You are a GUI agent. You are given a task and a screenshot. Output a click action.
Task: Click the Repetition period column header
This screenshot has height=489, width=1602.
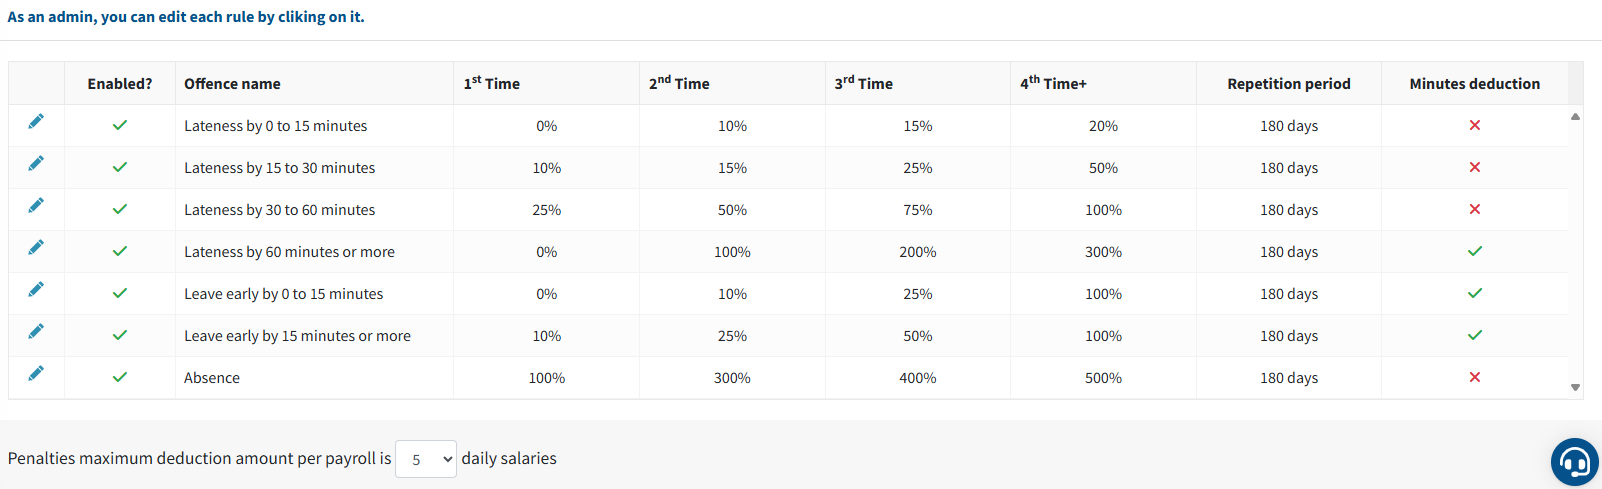[1288, 84]
